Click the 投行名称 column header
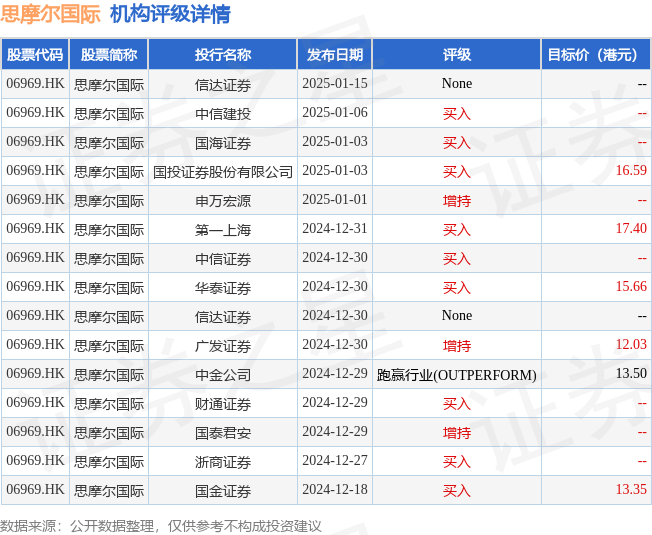Screen dimensions: 652x535 tap(222, 54)
